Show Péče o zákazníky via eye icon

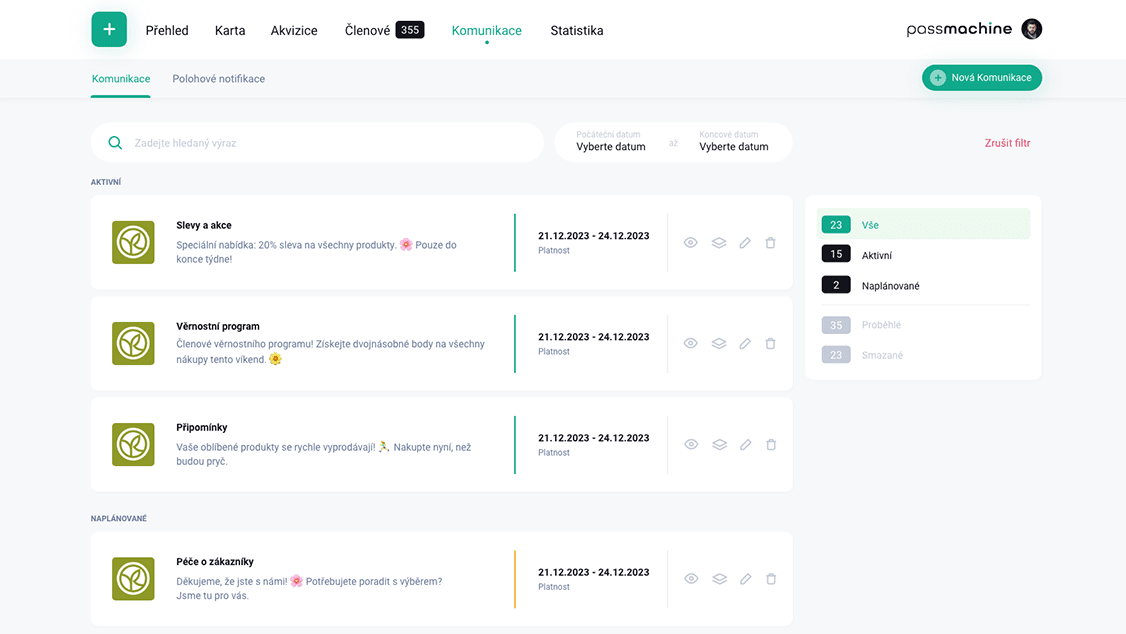click(x=690, y=579)
